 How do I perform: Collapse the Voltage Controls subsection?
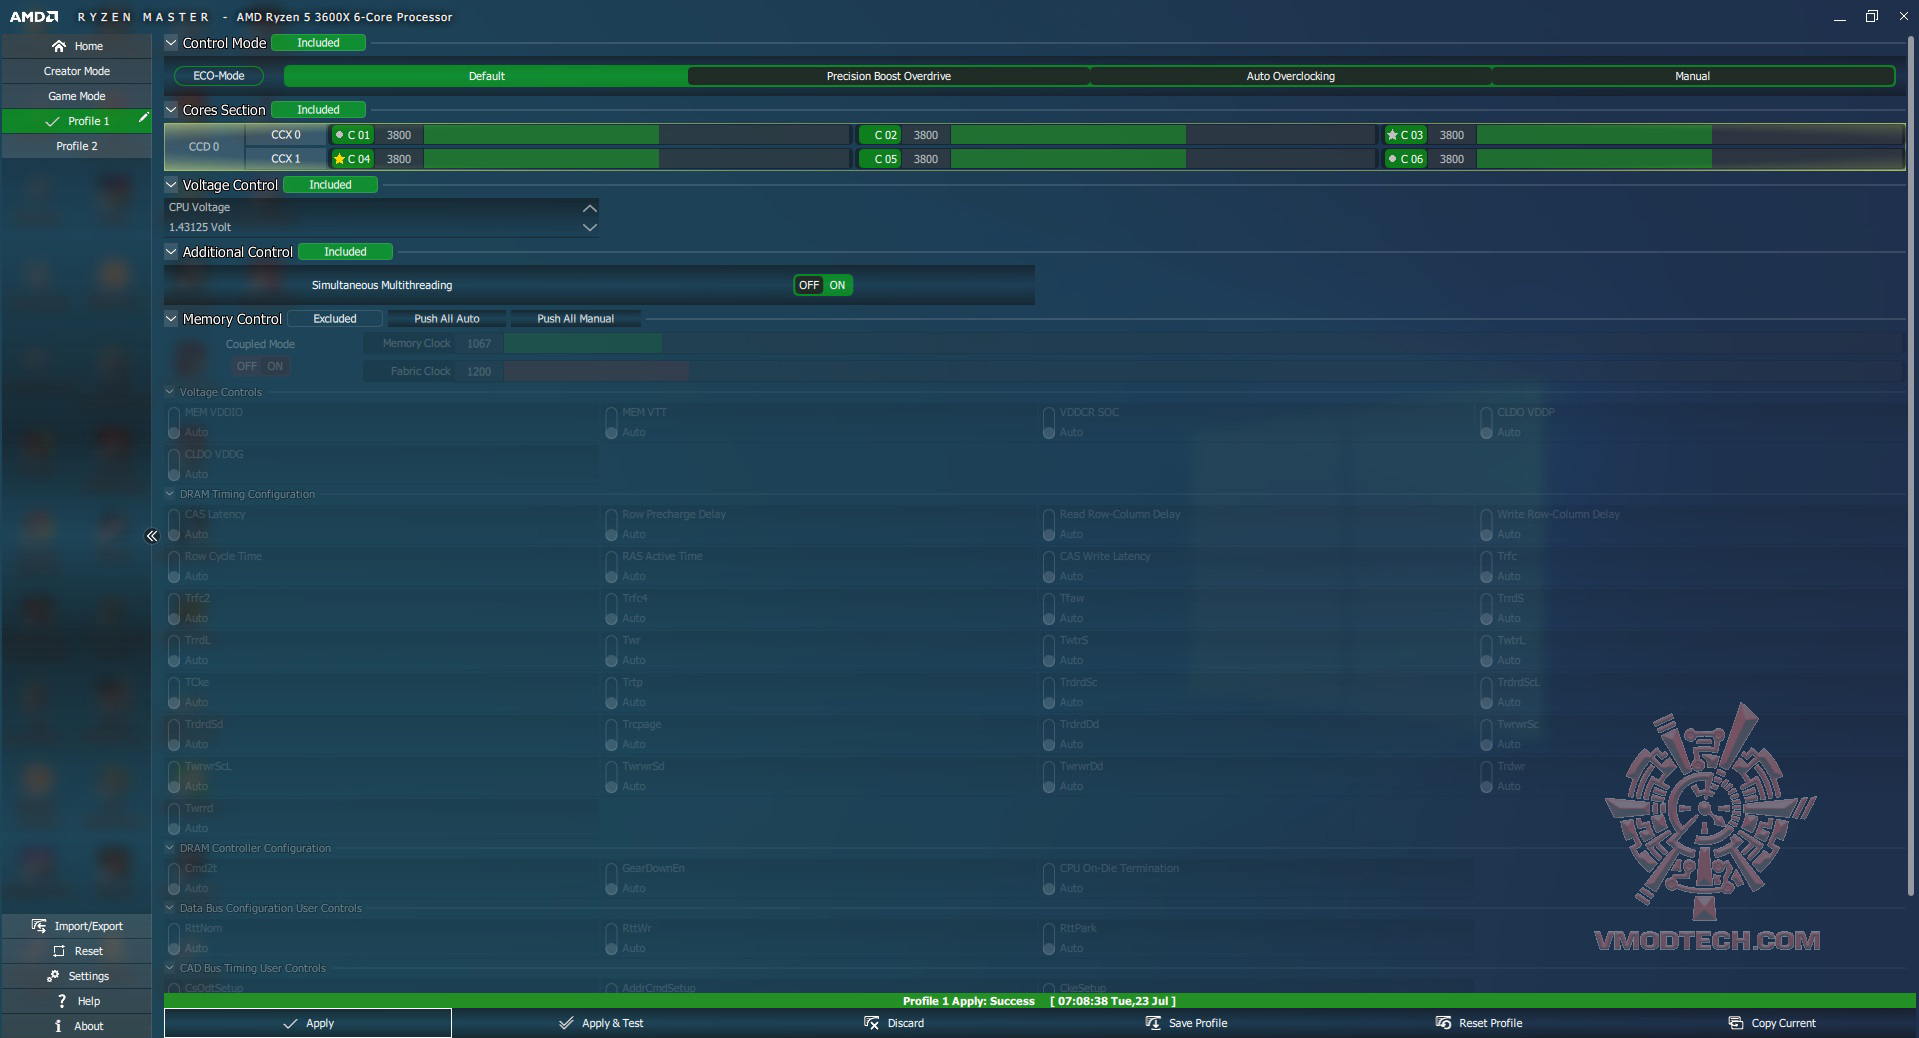click(170, 392)
